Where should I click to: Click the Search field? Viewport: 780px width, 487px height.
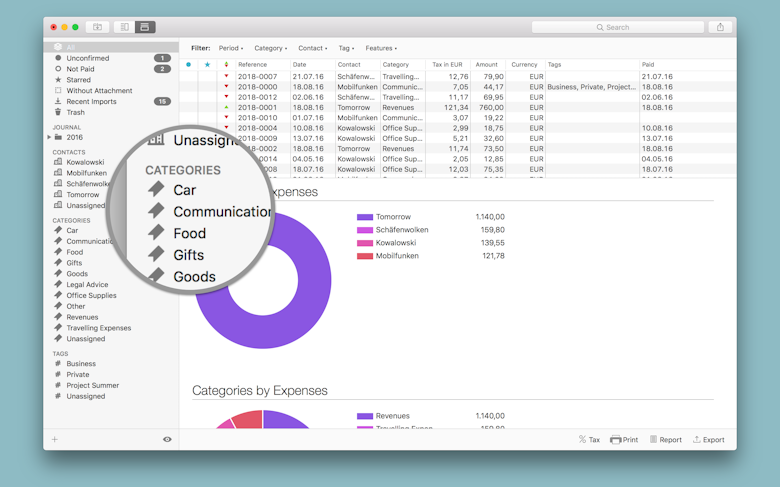[617, 27]
